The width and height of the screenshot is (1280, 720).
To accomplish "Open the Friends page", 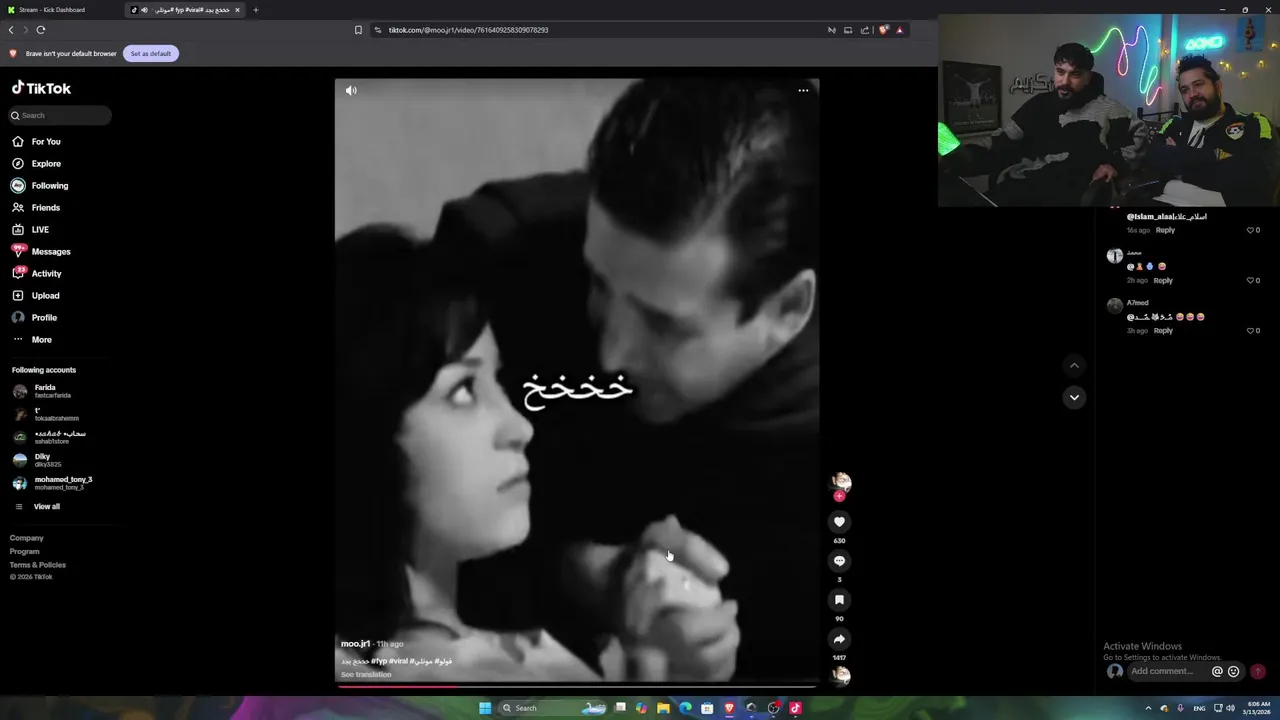I will click(x=36, y=207).
